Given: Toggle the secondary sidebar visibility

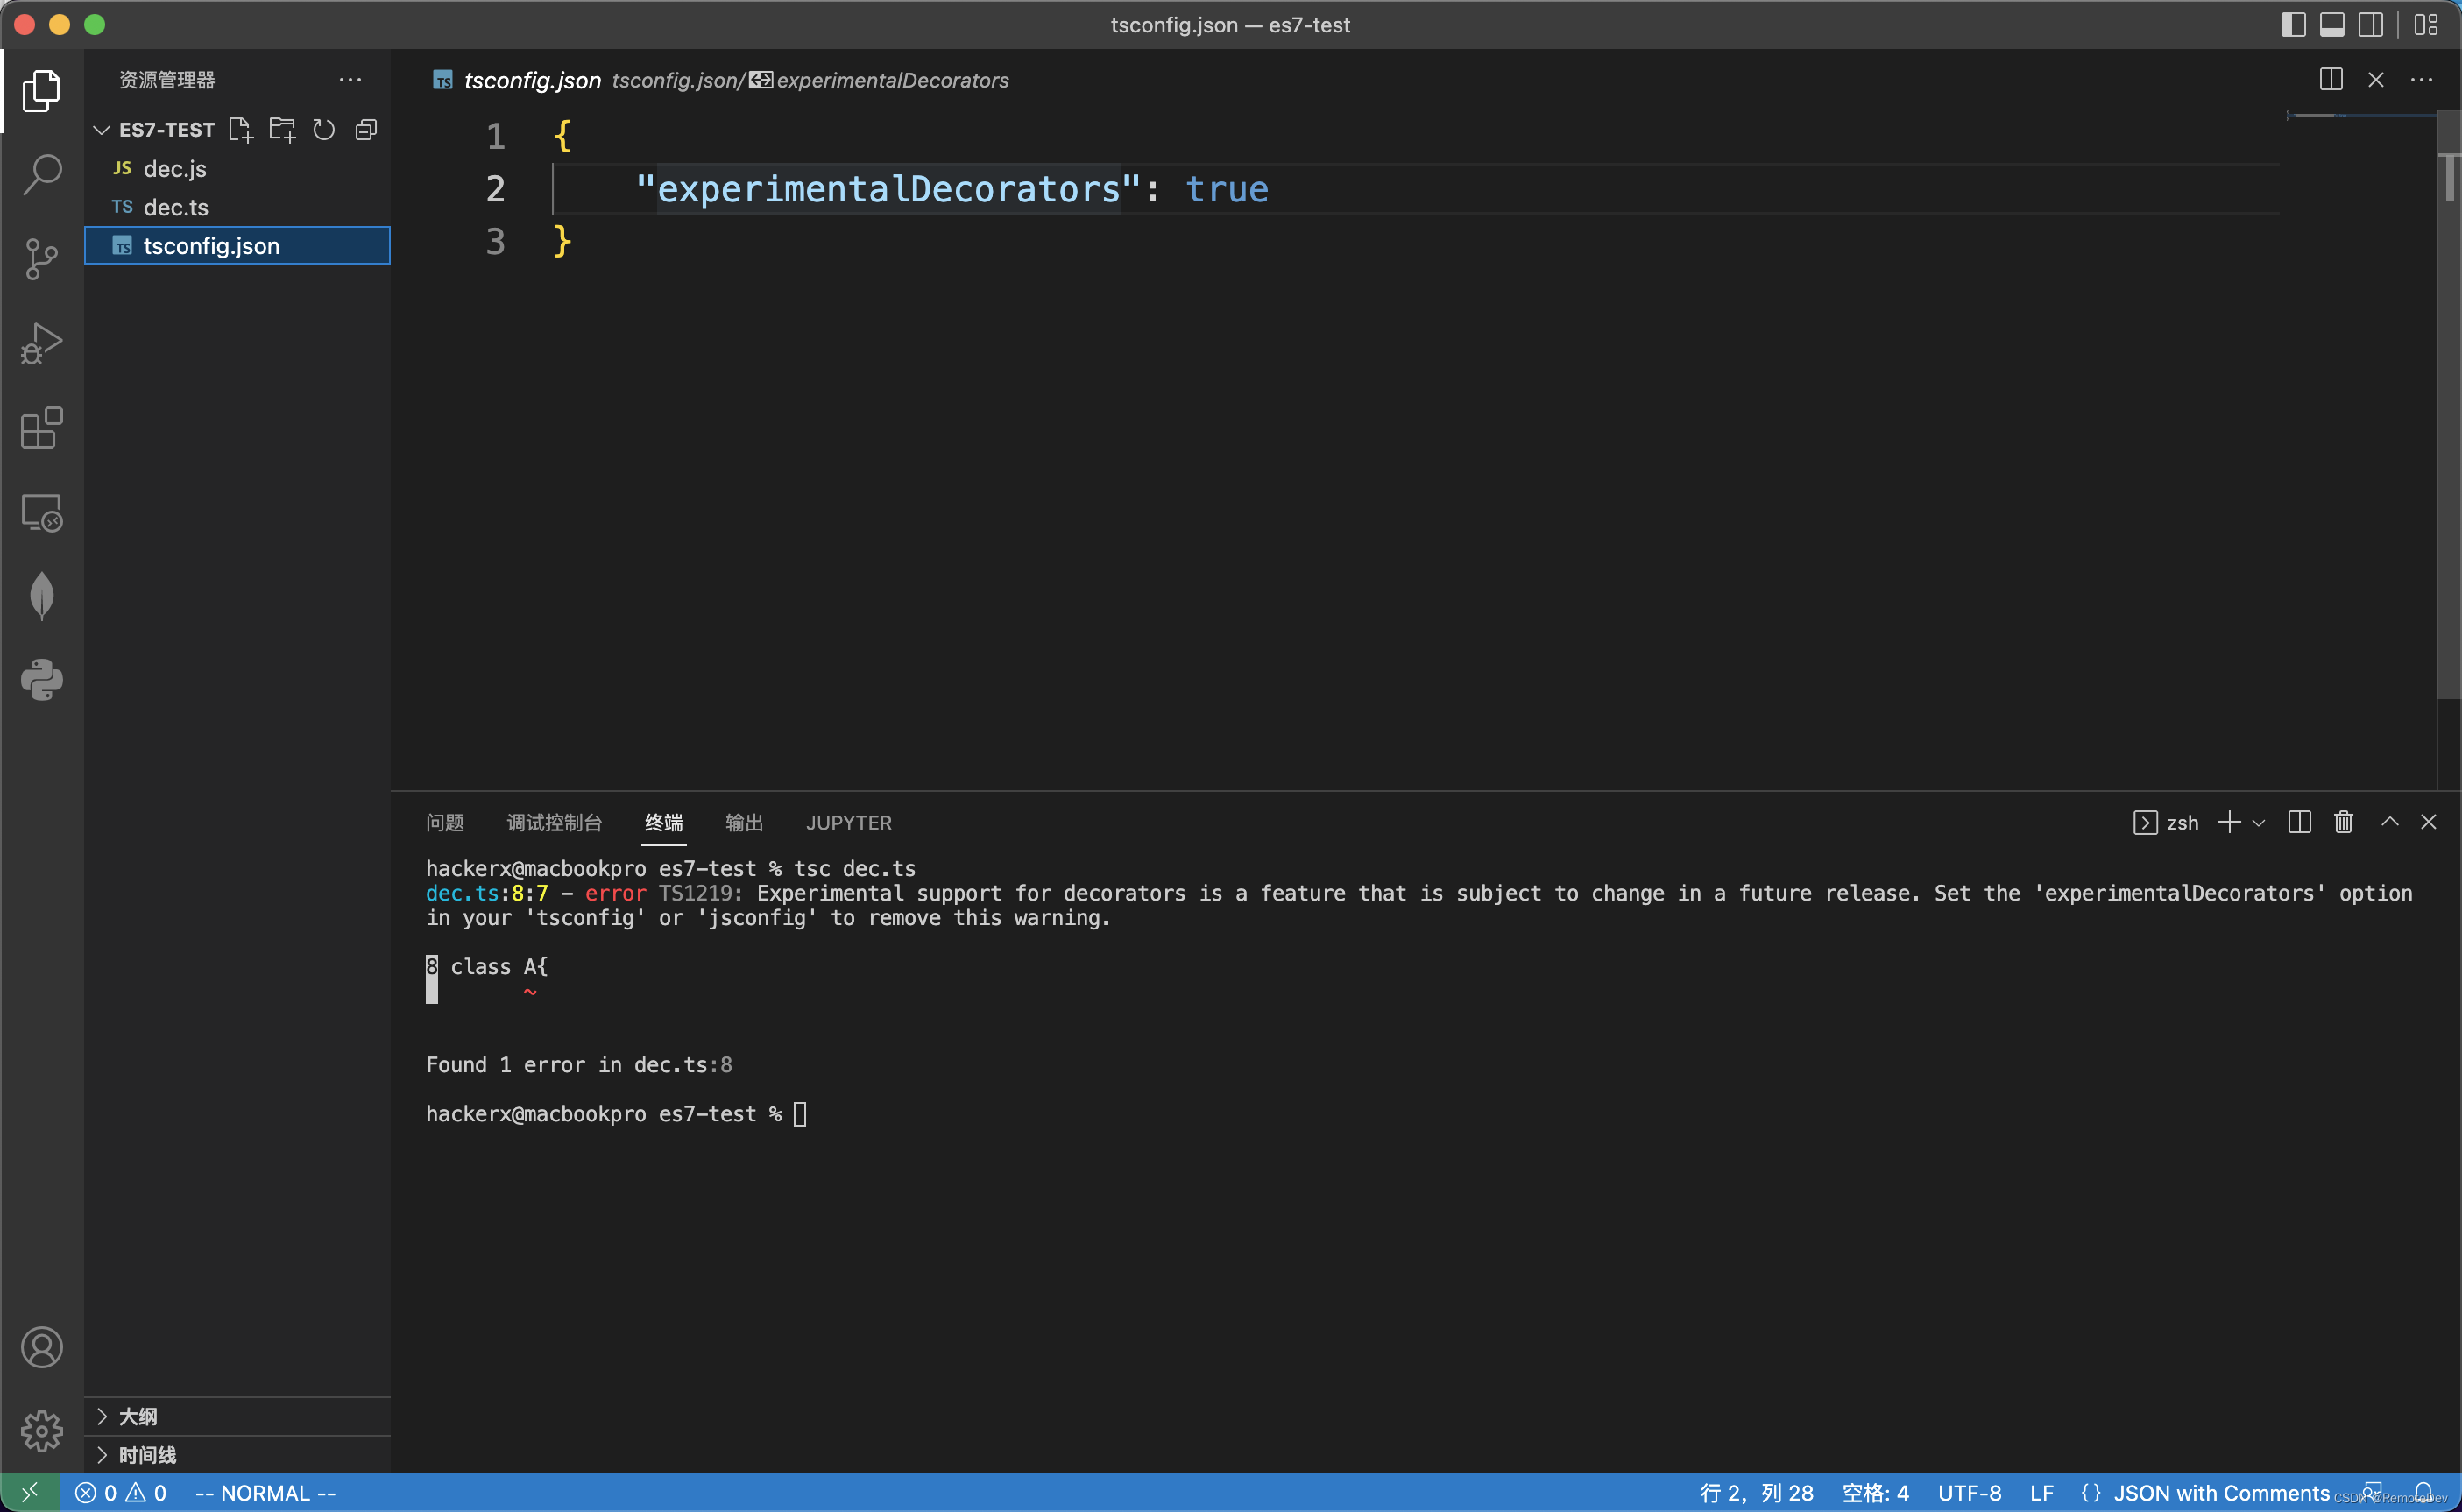Looking at the screenshot, I should (x=2371, y=24).
